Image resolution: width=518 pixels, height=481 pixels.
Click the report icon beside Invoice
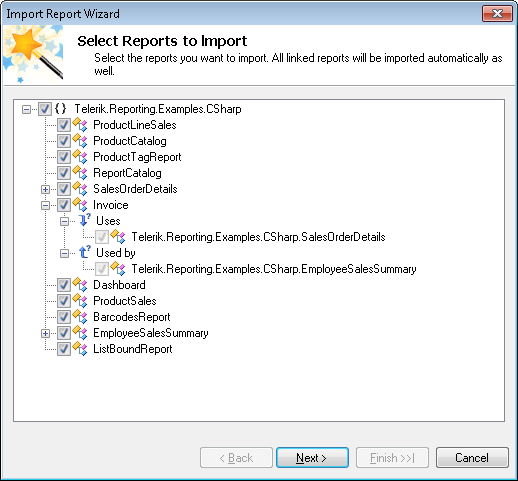(x=80, y=205)
